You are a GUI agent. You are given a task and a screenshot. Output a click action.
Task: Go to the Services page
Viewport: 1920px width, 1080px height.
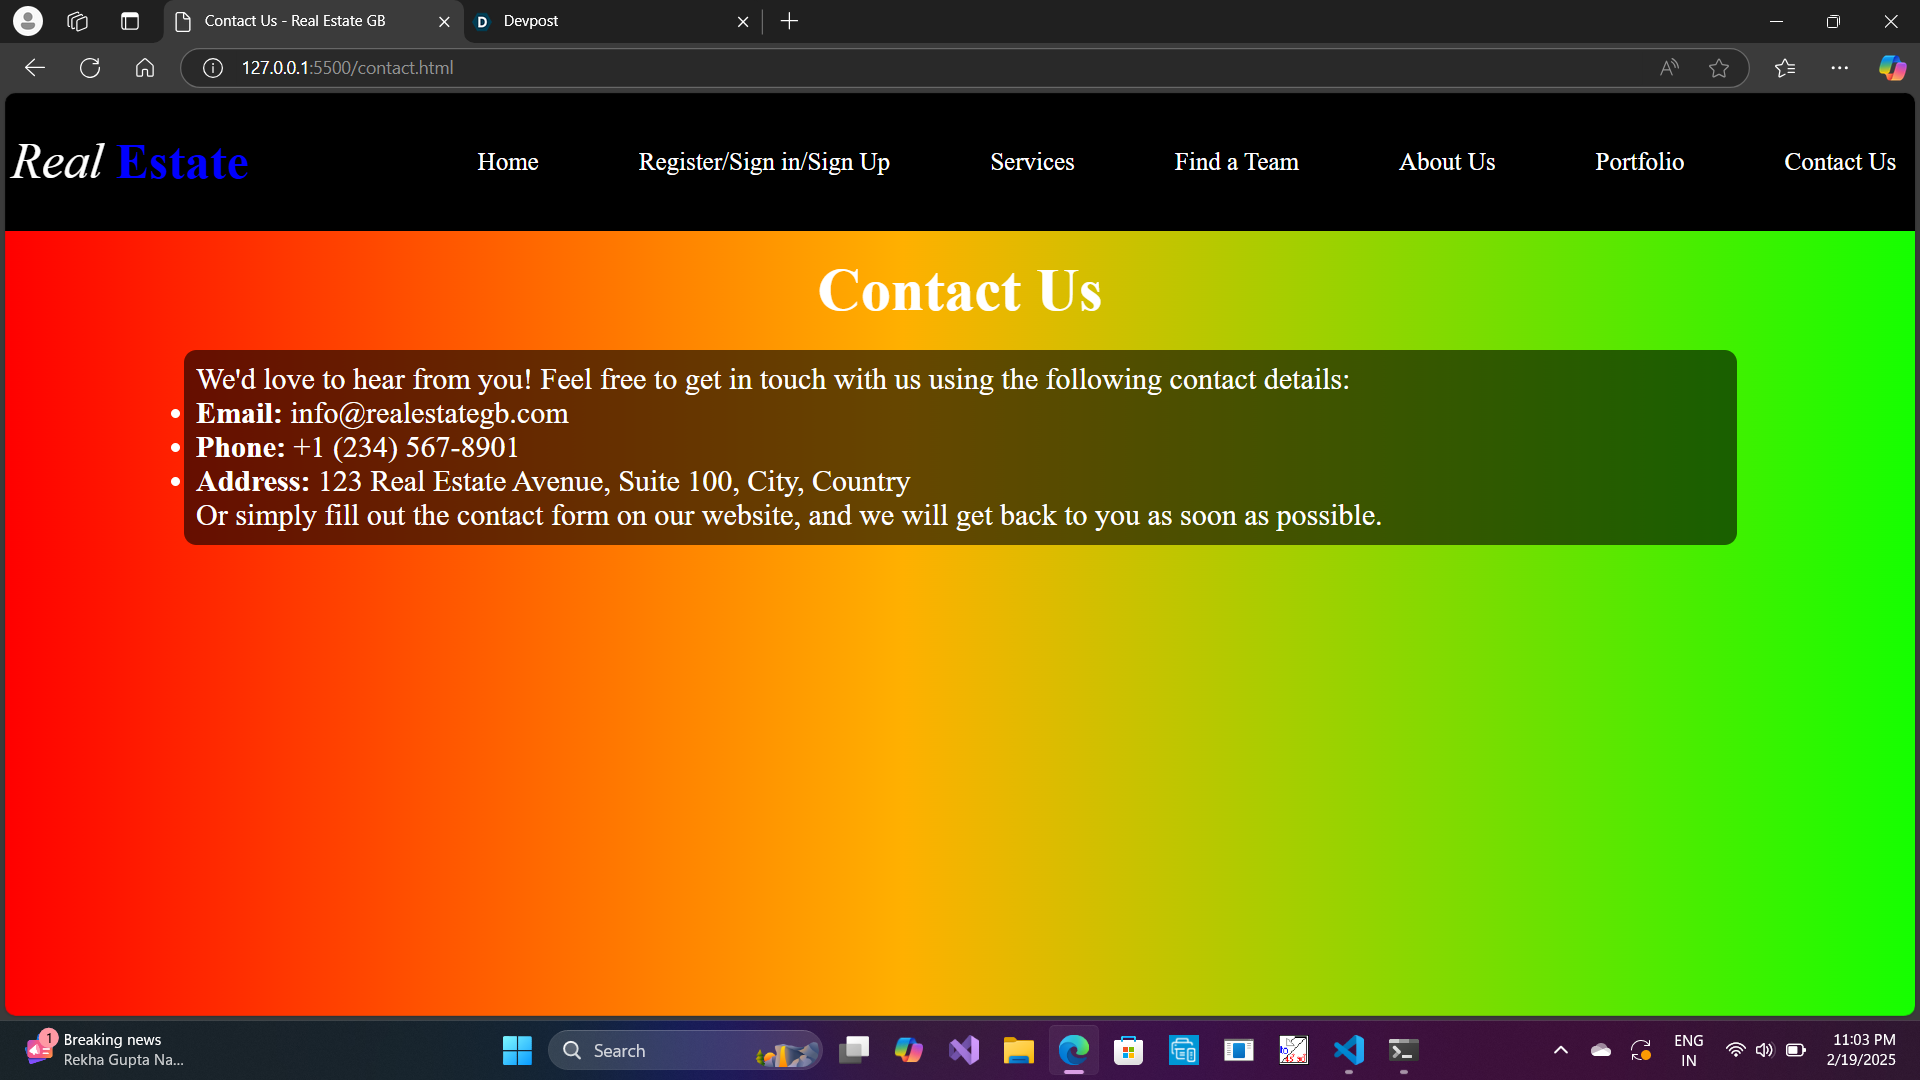pos(1032,162)
